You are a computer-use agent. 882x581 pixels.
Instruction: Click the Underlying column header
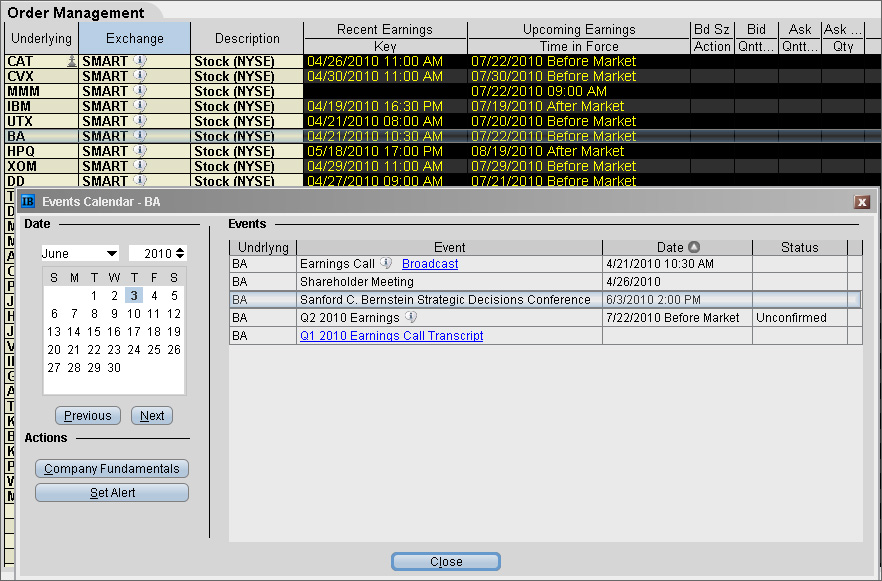[42, 38]
